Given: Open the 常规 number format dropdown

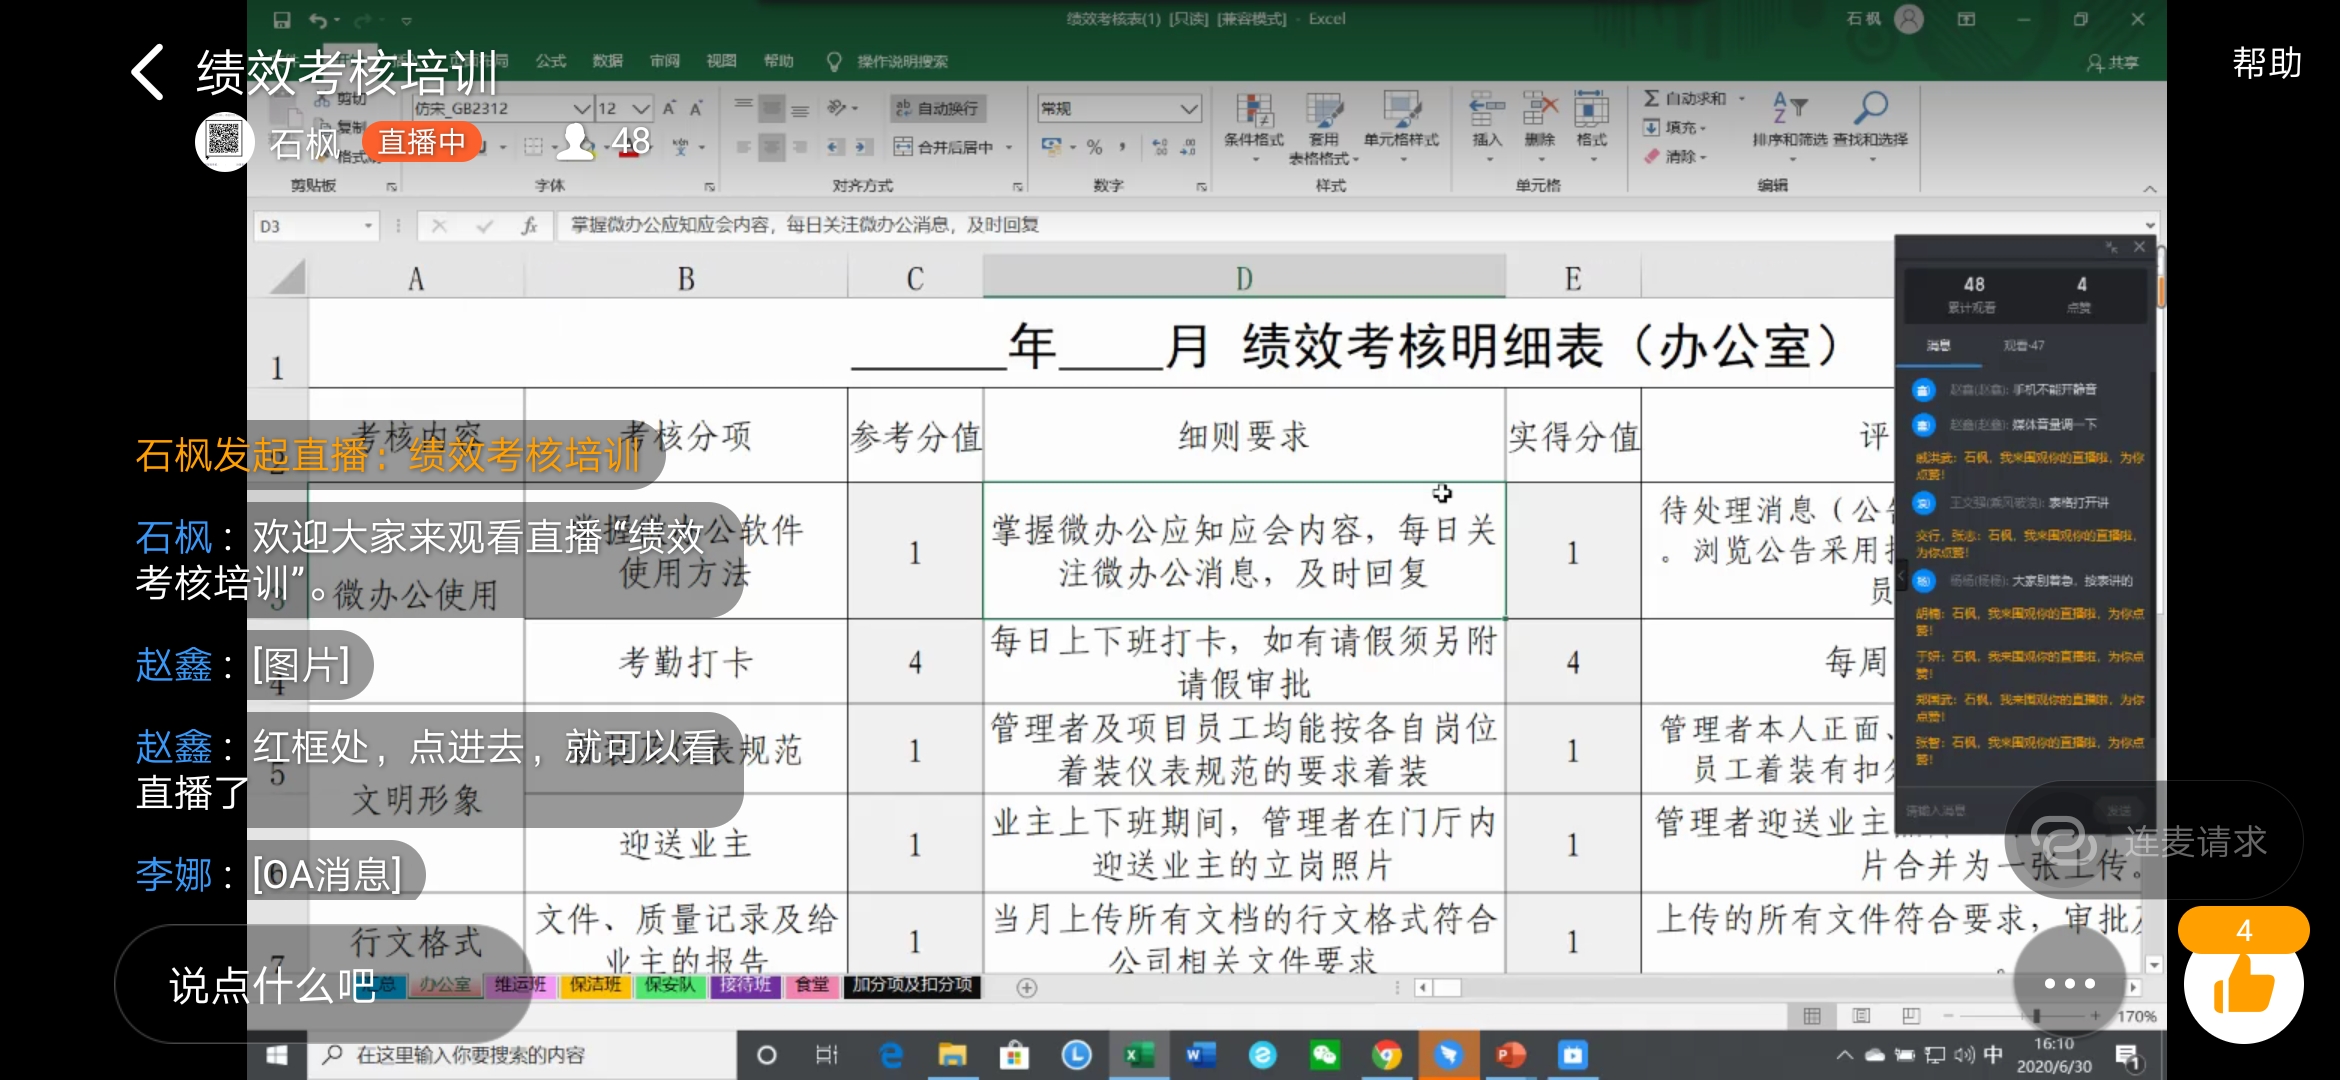Looking at the screenshot, I should point(1188,108).
